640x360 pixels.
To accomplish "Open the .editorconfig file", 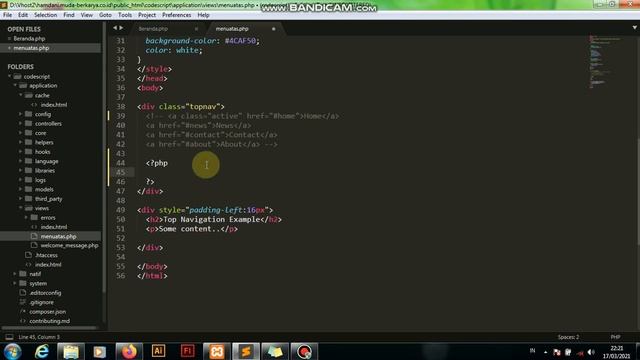I will coord(45,293).
